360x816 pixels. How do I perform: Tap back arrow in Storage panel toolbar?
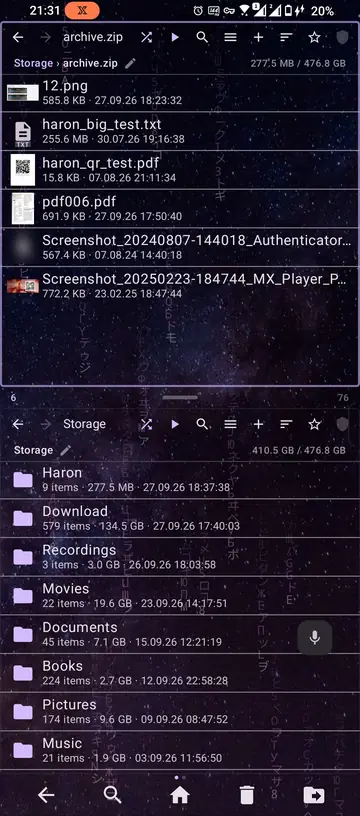(x=18, y=424)
